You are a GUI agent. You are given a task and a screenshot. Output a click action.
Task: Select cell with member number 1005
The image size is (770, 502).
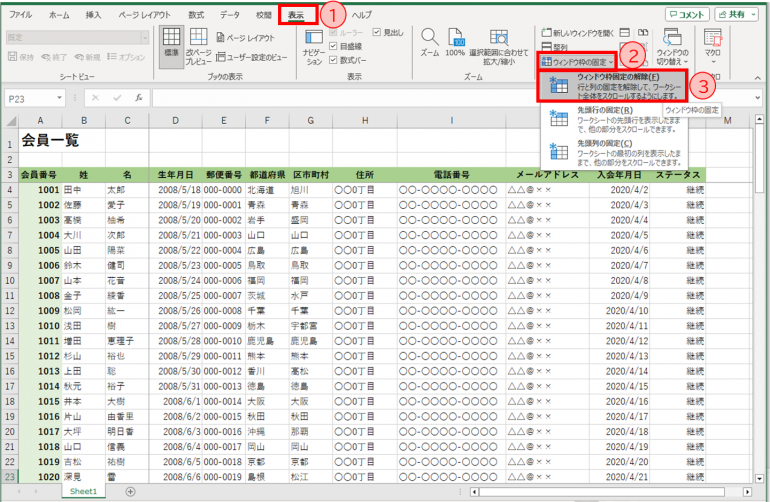(40, 251)
